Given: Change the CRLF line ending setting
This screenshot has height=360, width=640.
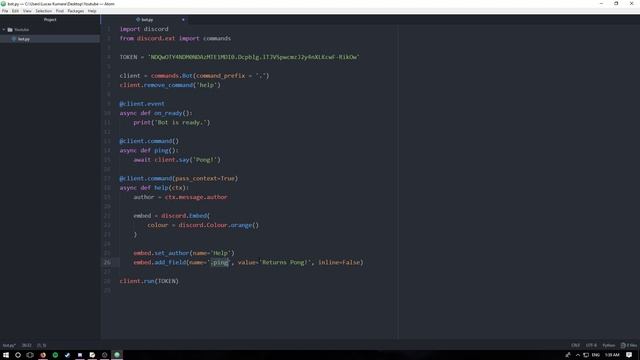Looking at the screenshot, I should (576, 345).
